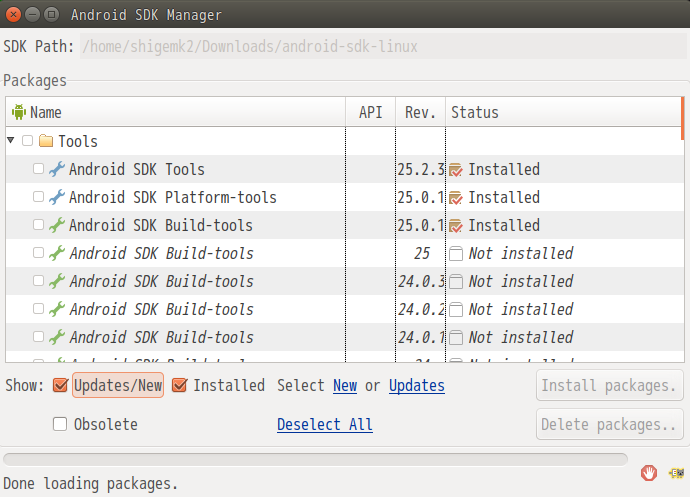The image size is (690, 497).
Task: Uncheck the Updates/New show filter
Action: click(x=60, y=385)
